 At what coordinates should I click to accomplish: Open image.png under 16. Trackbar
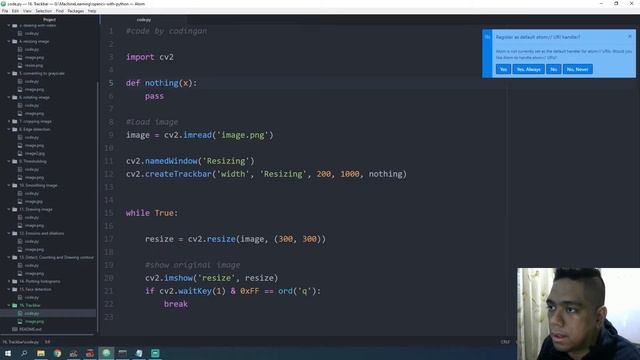coord(34,321)
